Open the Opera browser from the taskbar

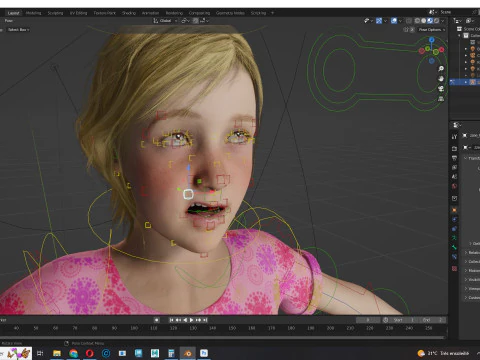pyautogui.click(x=90, y=353)
